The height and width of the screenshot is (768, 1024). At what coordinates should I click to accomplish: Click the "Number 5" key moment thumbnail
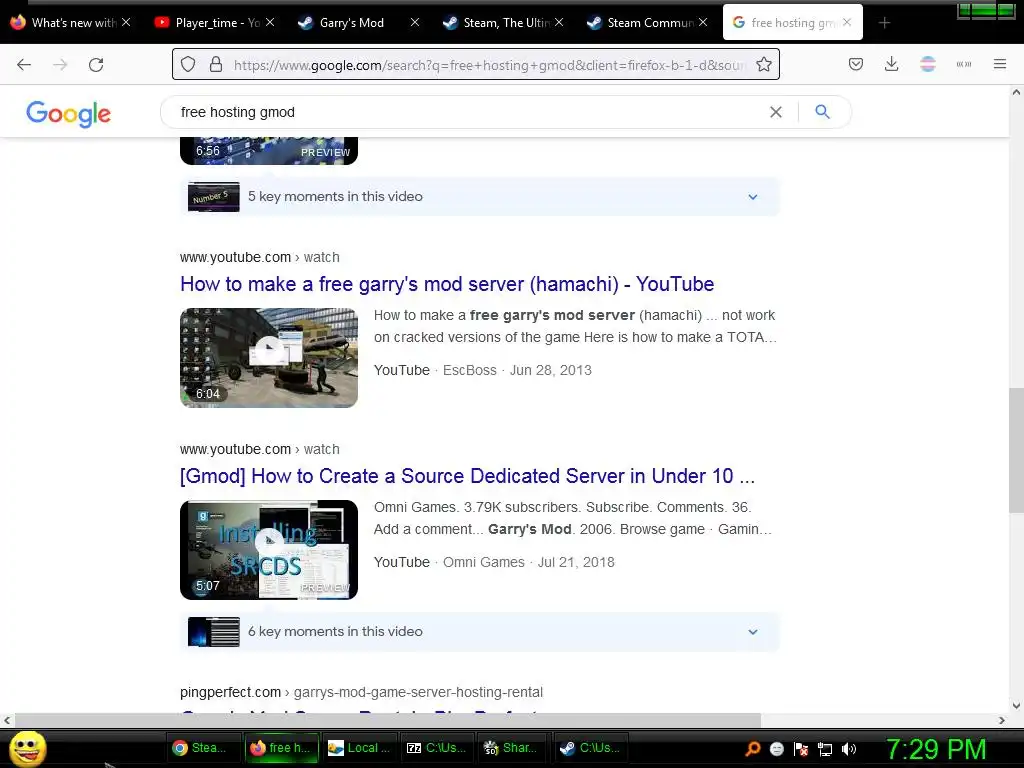click(214, 197)
